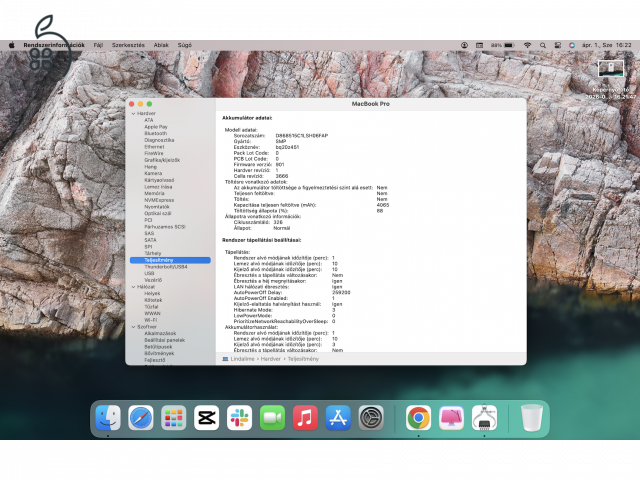Select FireWire in the sidebar
Screen dimensions: 640x480
pyautogui.click(x=154, y=153)
